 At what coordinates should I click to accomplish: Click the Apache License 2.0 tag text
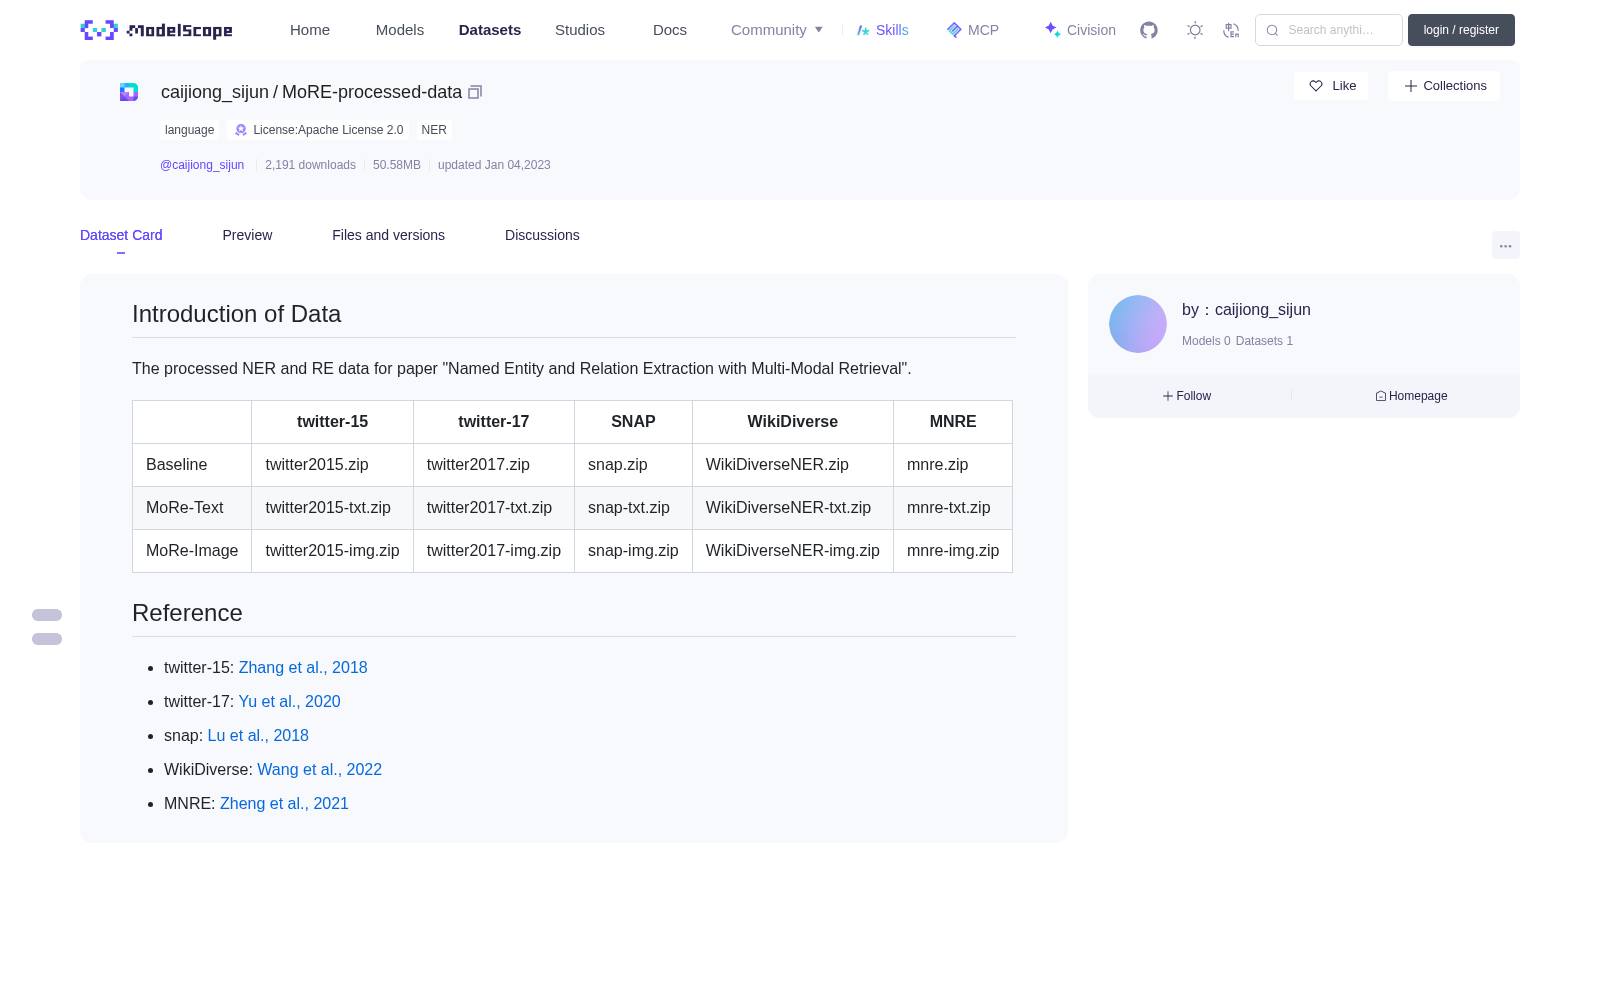(x=328, y=130)
